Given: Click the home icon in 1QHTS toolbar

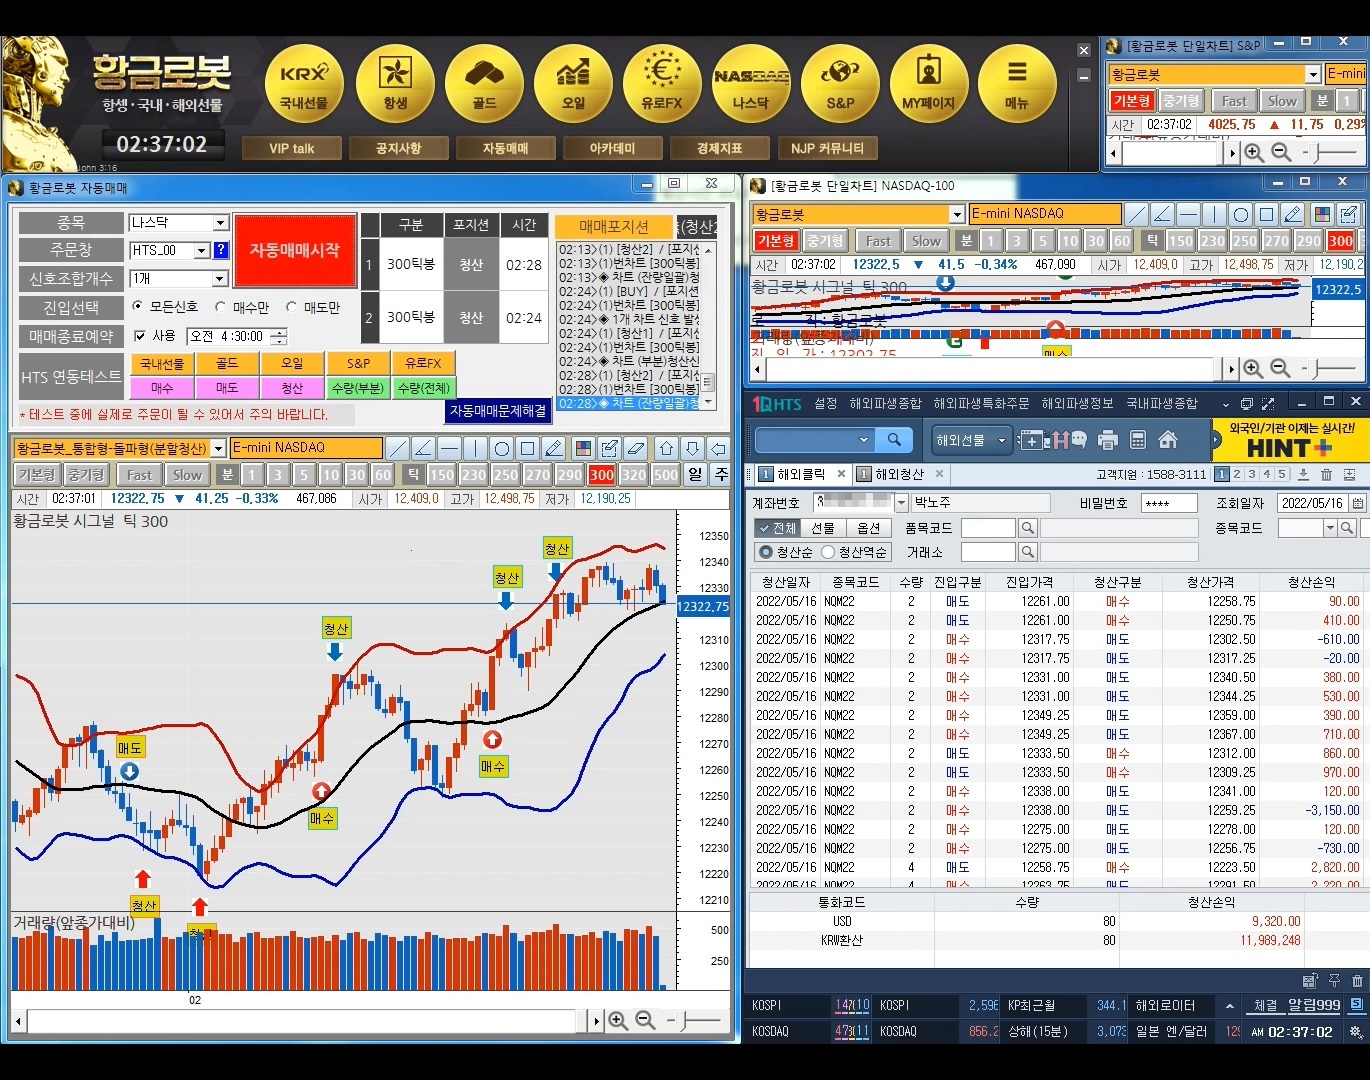Looking at the screenshot, I should pos(1167,440).
